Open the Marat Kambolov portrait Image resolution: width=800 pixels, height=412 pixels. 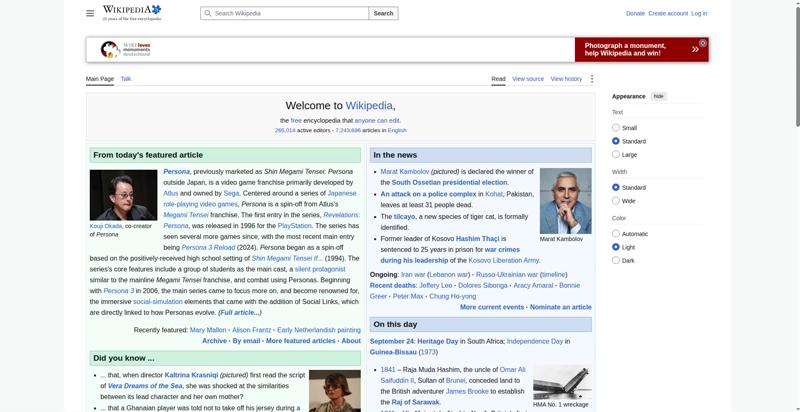(x=565, y=201)
